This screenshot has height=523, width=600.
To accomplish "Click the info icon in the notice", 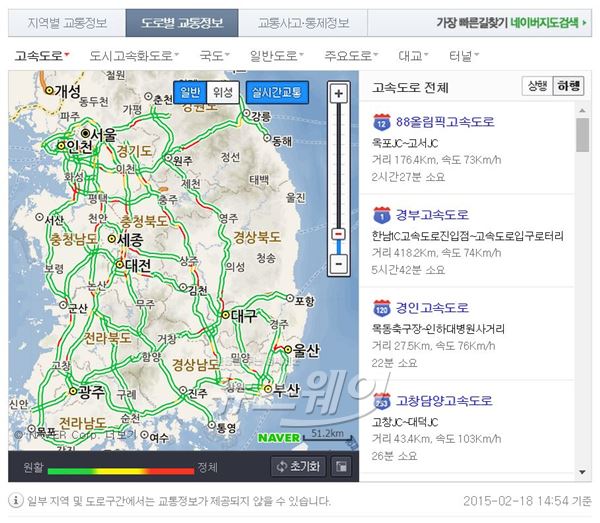I will pos(16,500).
